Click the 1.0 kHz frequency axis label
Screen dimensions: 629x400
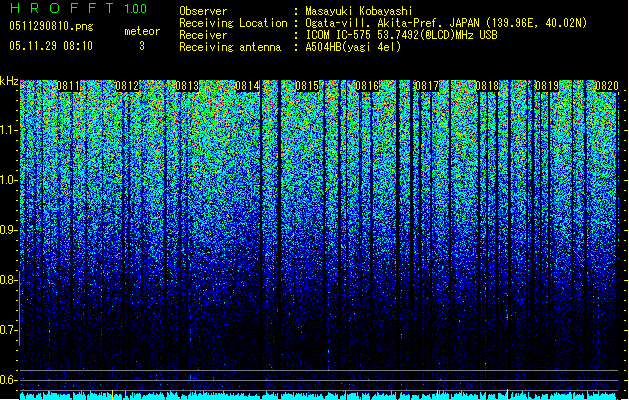(x=9, y=180)
